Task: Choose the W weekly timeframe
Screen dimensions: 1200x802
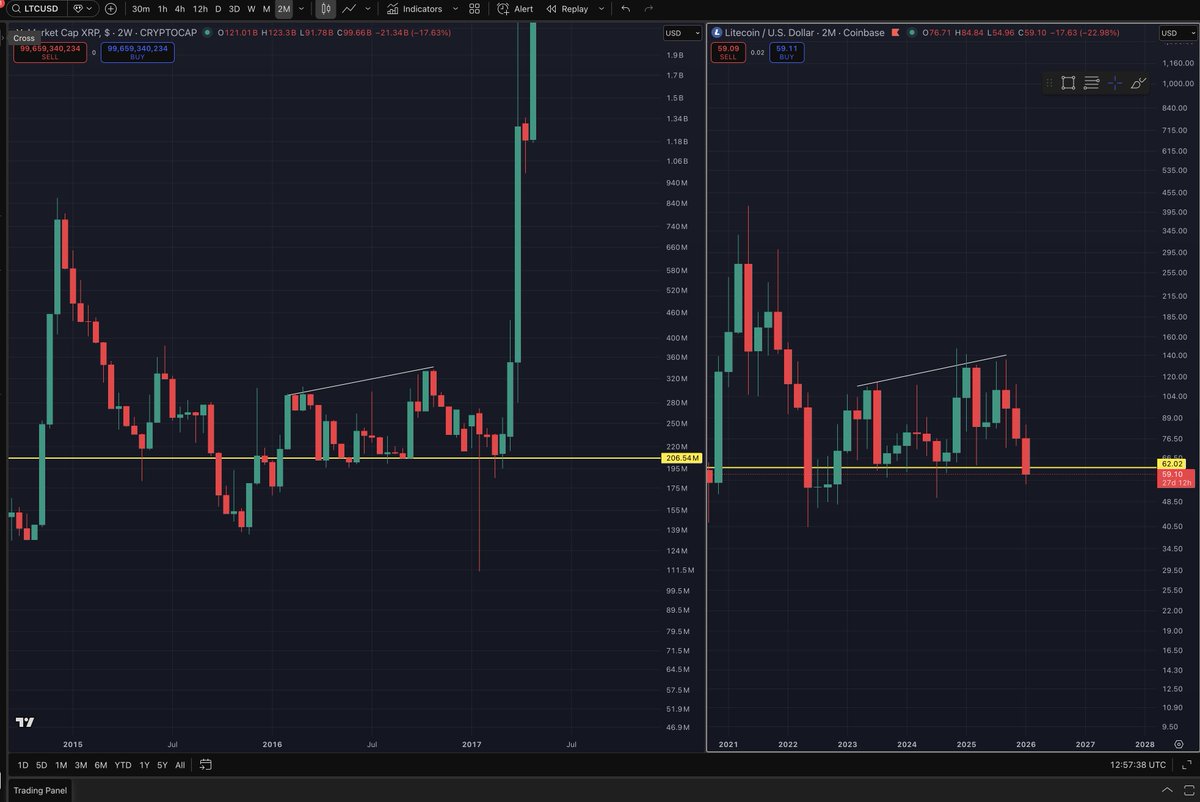Action: (x=251, y=9)
